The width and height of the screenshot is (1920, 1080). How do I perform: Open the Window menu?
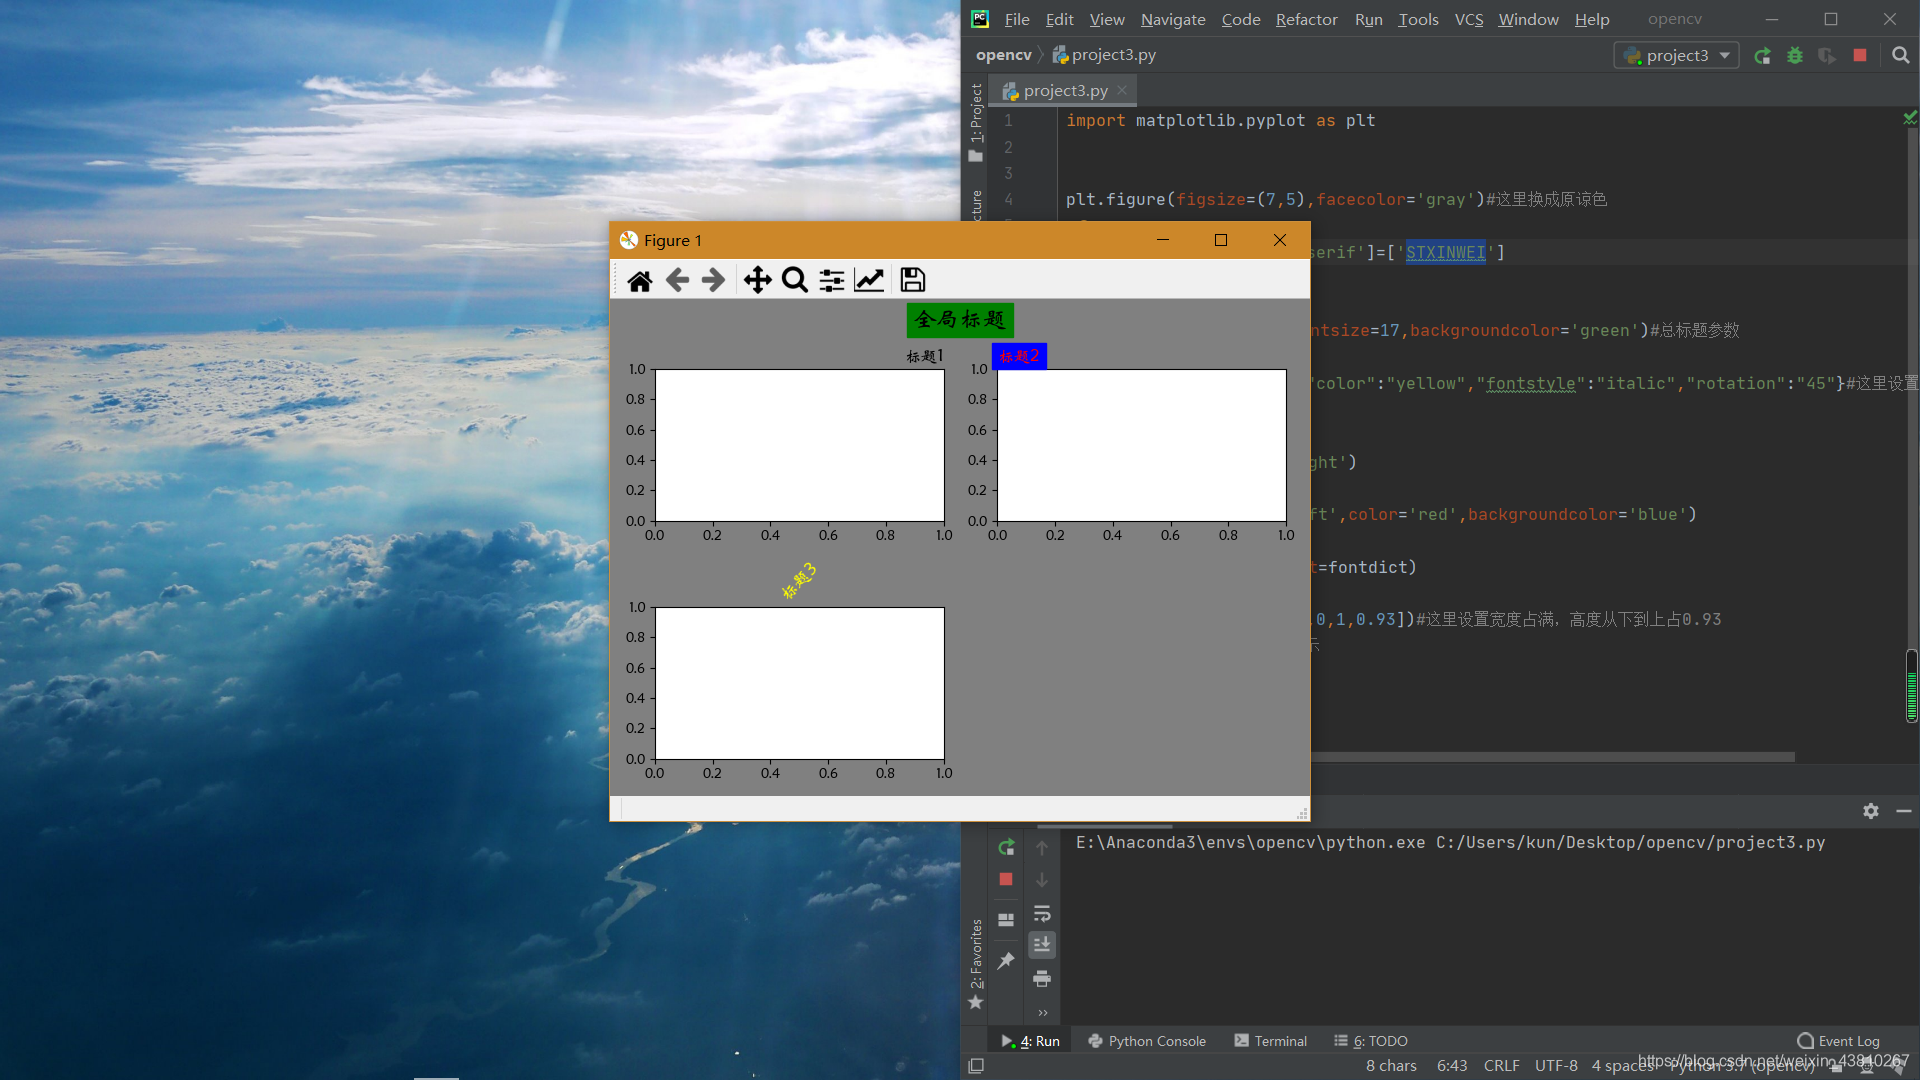pos(1528,19)
